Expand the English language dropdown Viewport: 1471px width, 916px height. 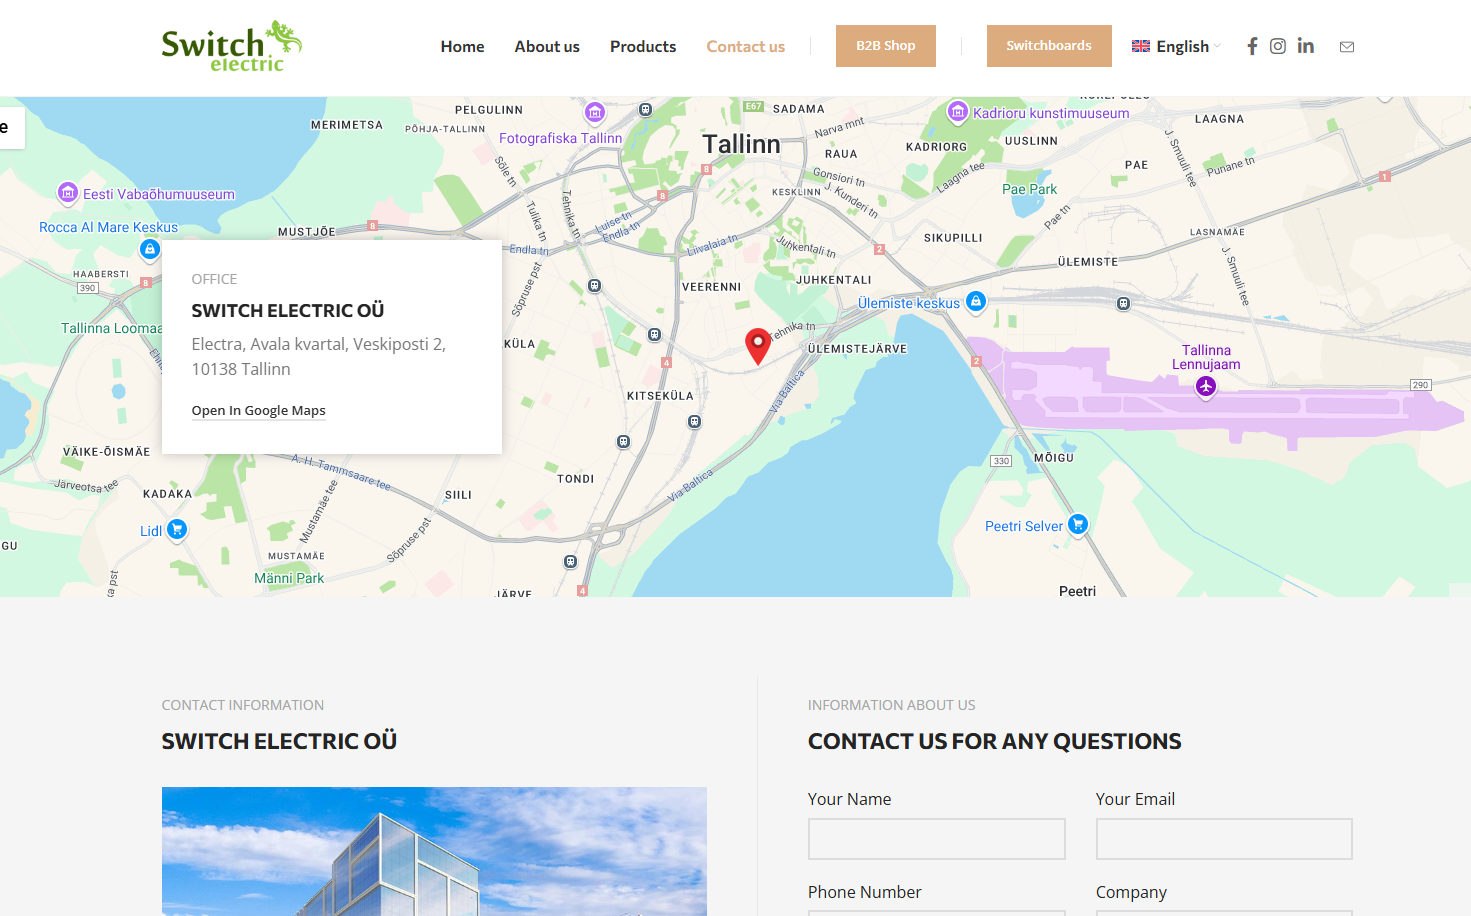[x=1176, y=47]
